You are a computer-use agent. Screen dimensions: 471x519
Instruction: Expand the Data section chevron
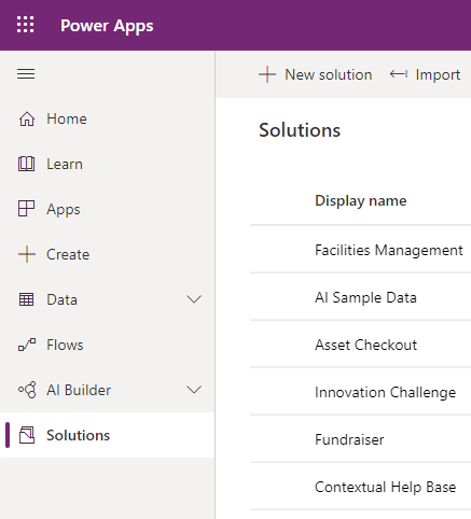pos(194,299)
